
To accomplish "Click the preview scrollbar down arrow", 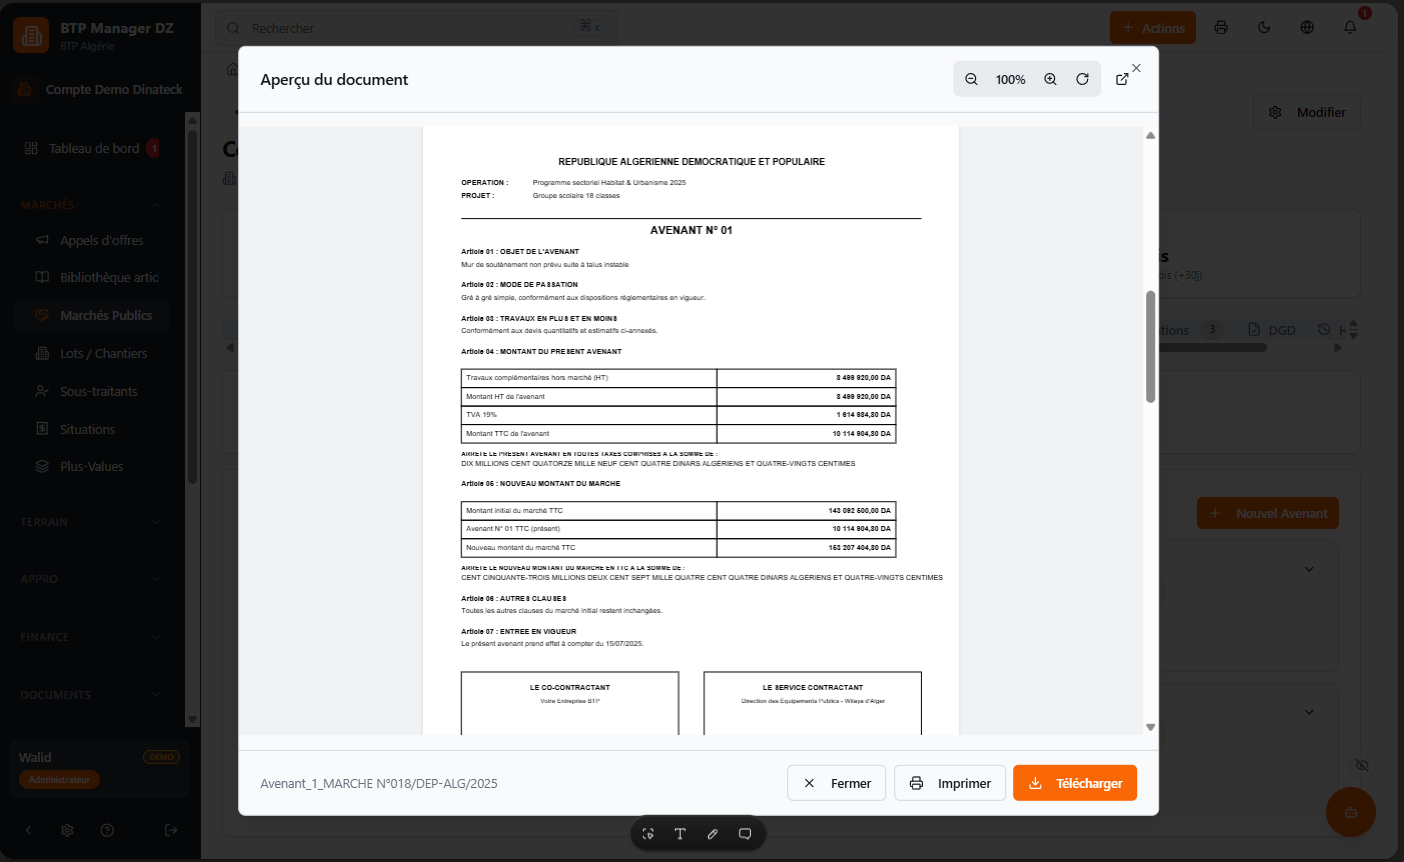I will [x=1150, y=727].
